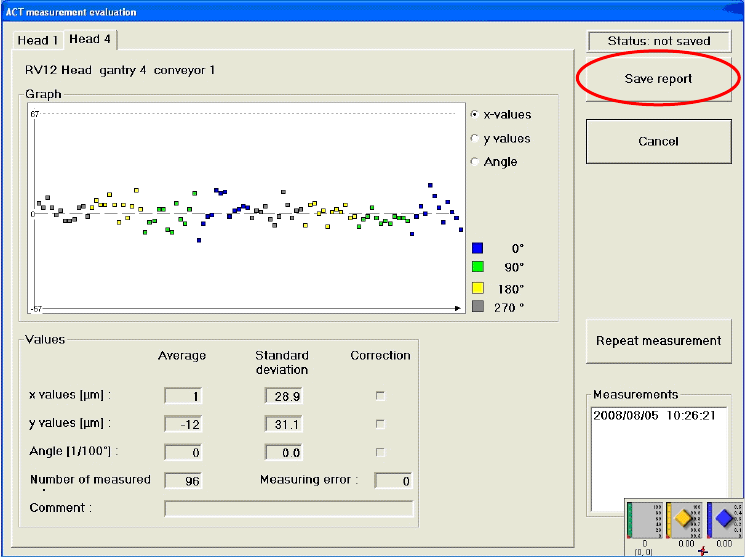The width and height of the screenshot is (745, 557).
Task: Click the blue 0° legend swatch
Action: coord(478,248)
